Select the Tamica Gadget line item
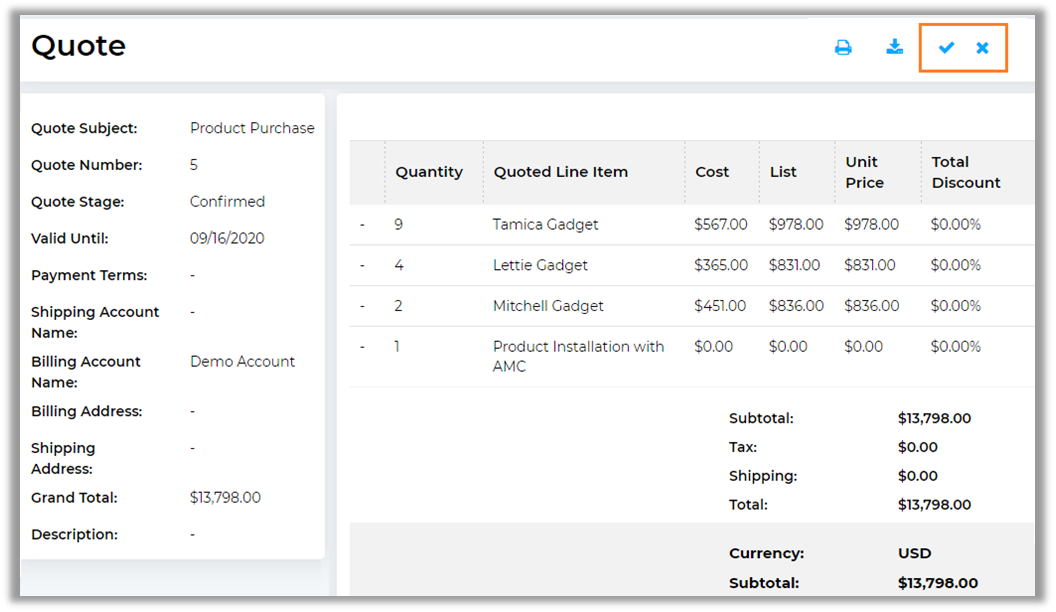This screenshot has width=1056, height=612. (545, 225)
